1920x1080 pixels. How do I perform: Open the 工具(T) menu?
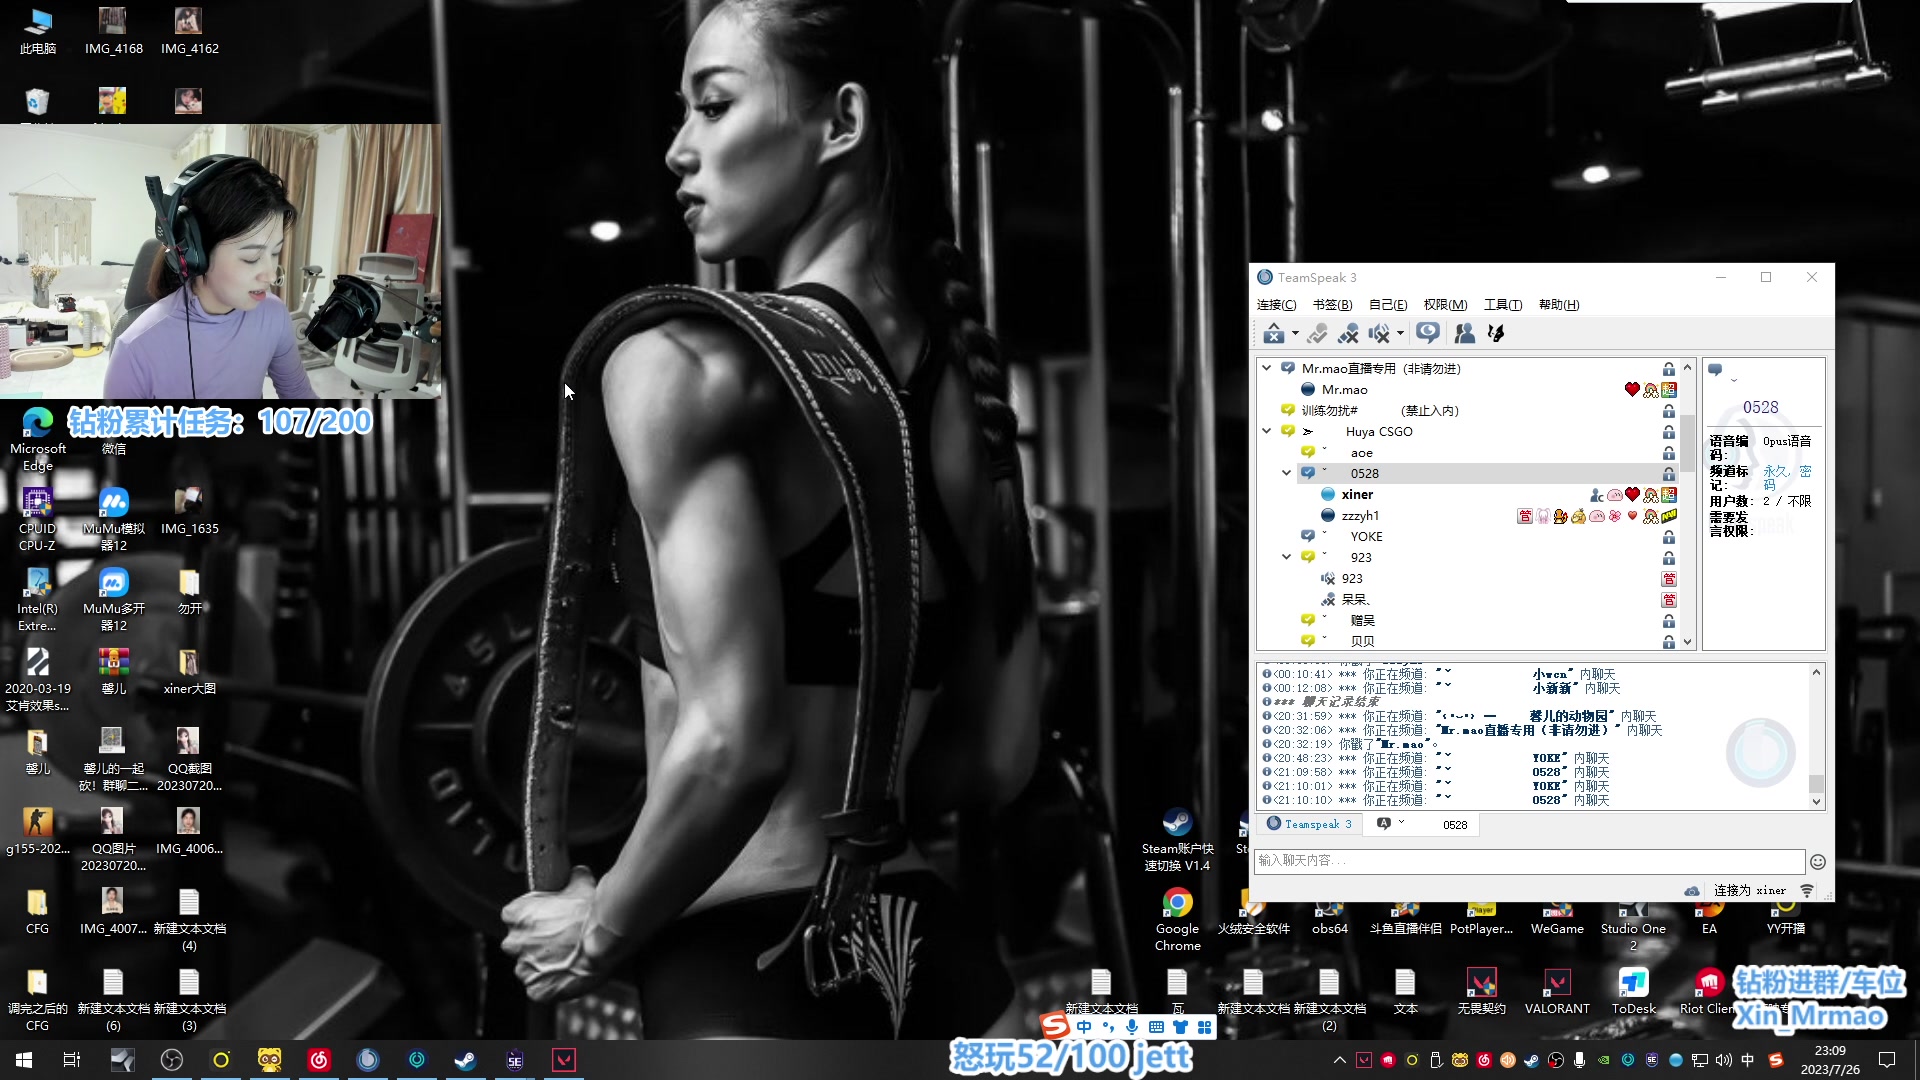(x=1503, y=305)
